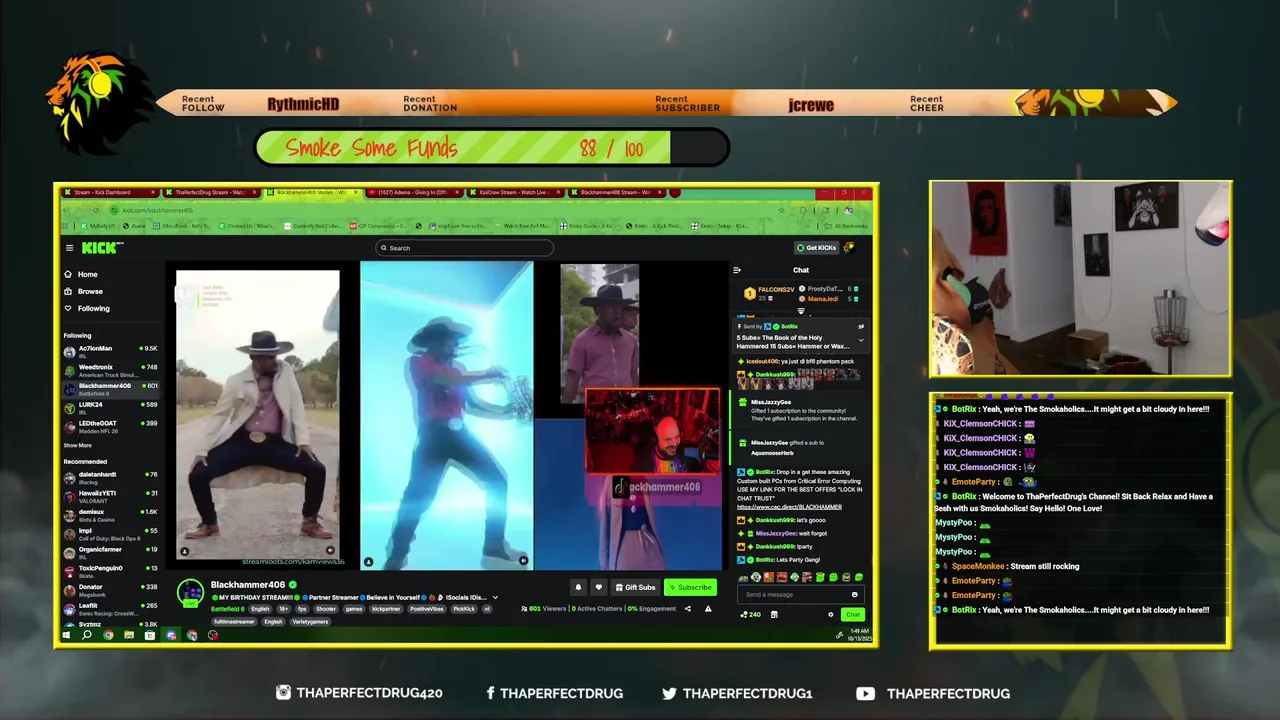Switch to ThaPerfectDrug Stream browser tab

pos(212,192)
